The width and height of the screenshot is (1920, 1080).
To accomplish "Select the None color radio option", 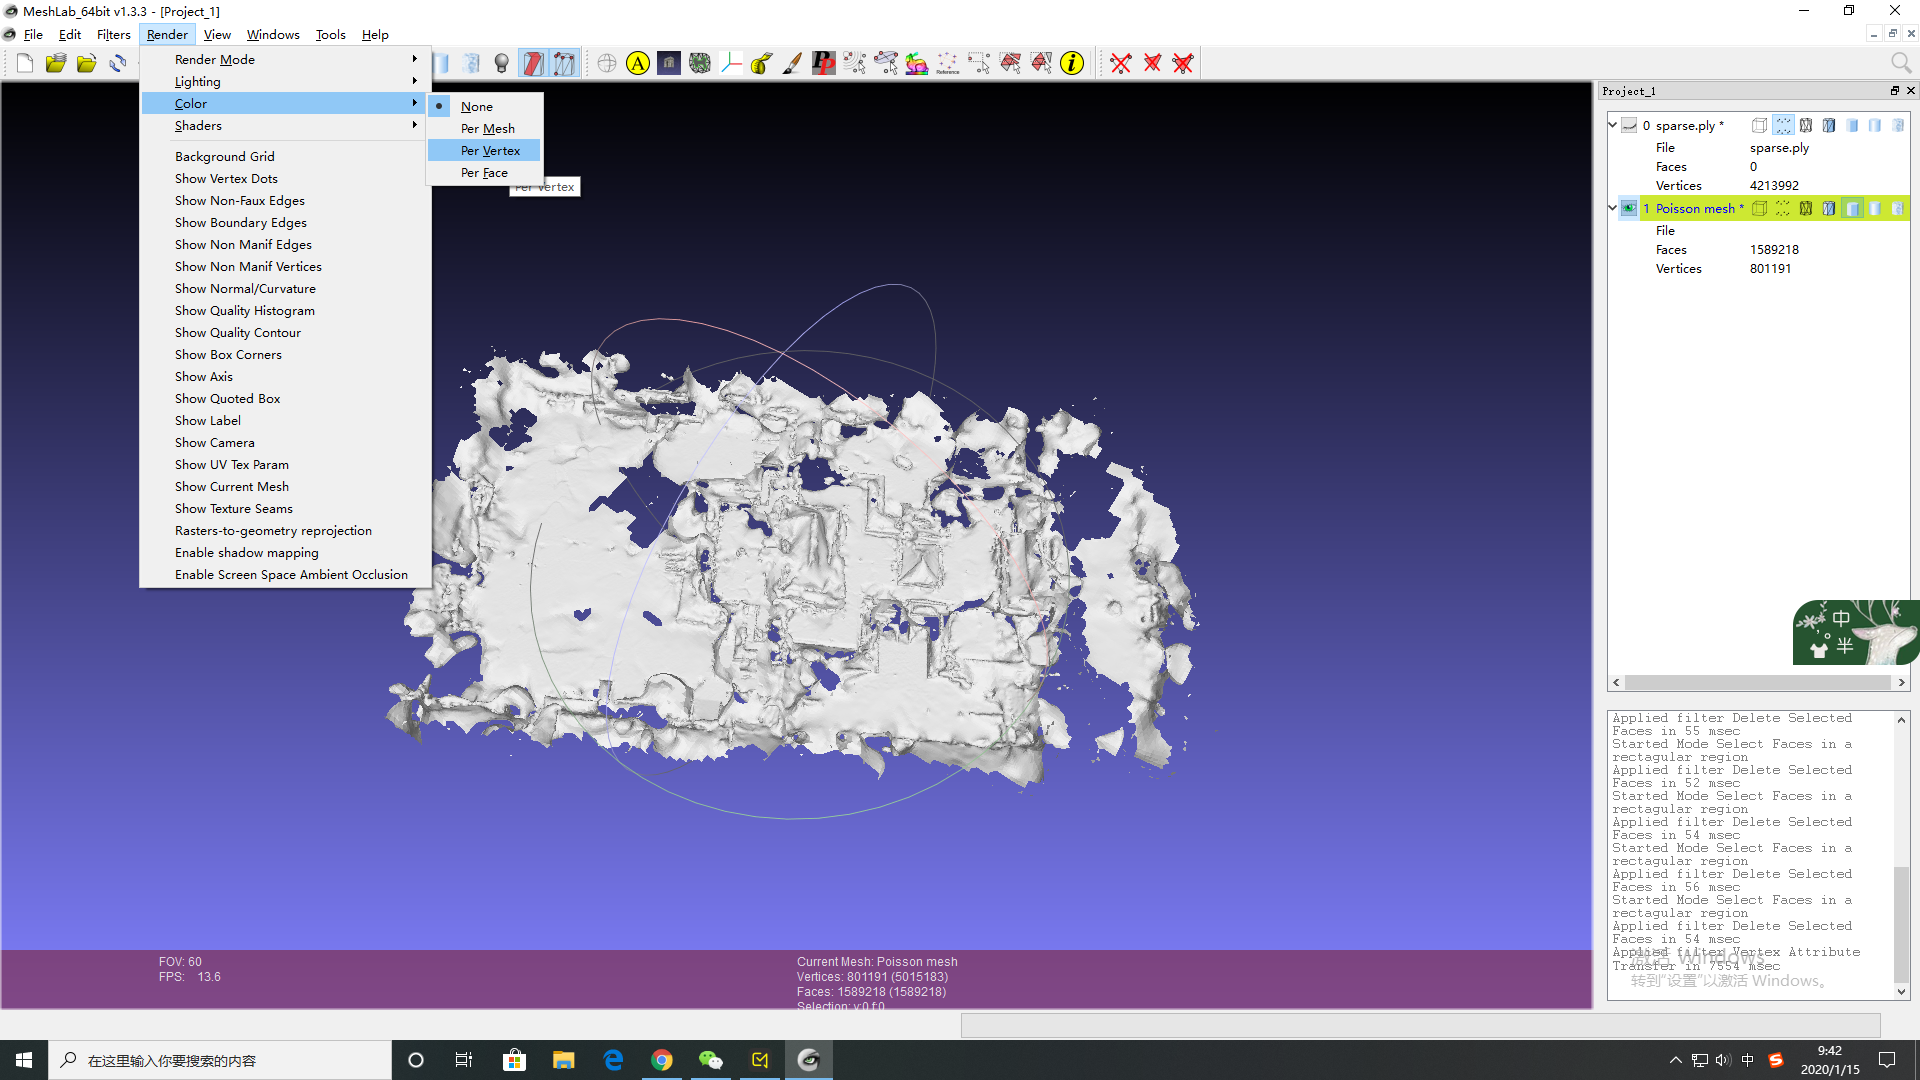I will click(477, 106).
